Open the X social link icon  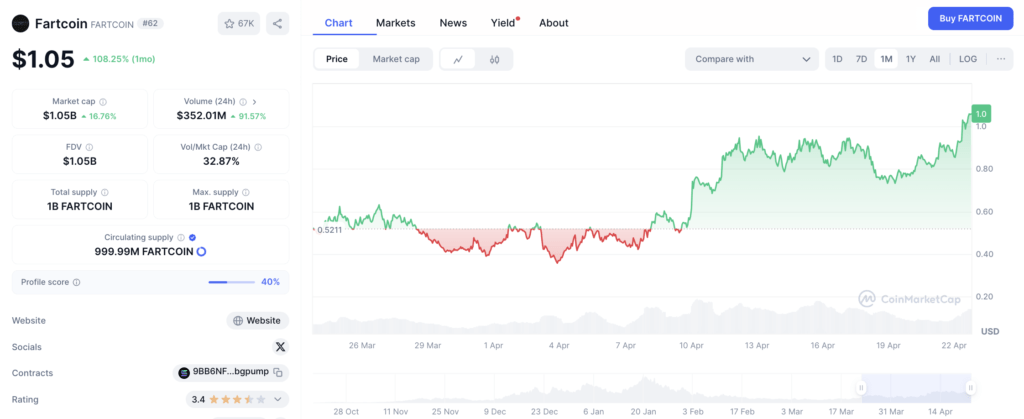tap(280, 347)
